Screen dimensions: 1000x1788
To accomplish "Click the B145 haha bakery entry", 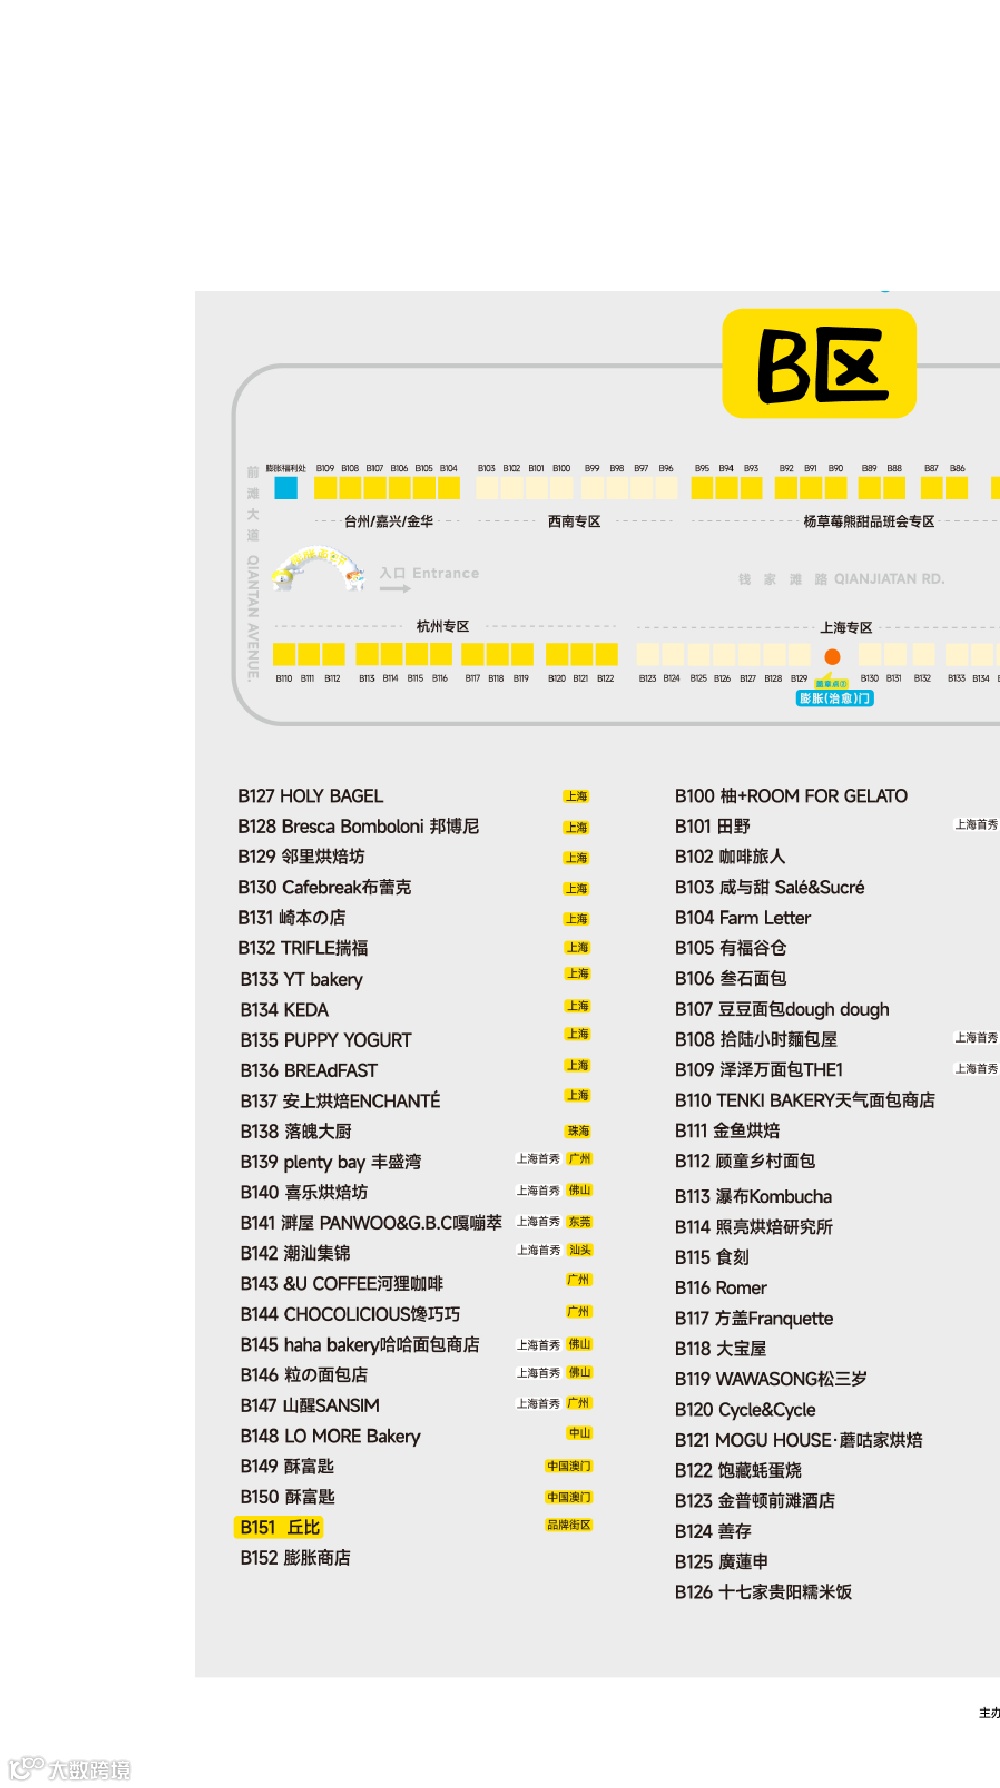I will 360,1345.
